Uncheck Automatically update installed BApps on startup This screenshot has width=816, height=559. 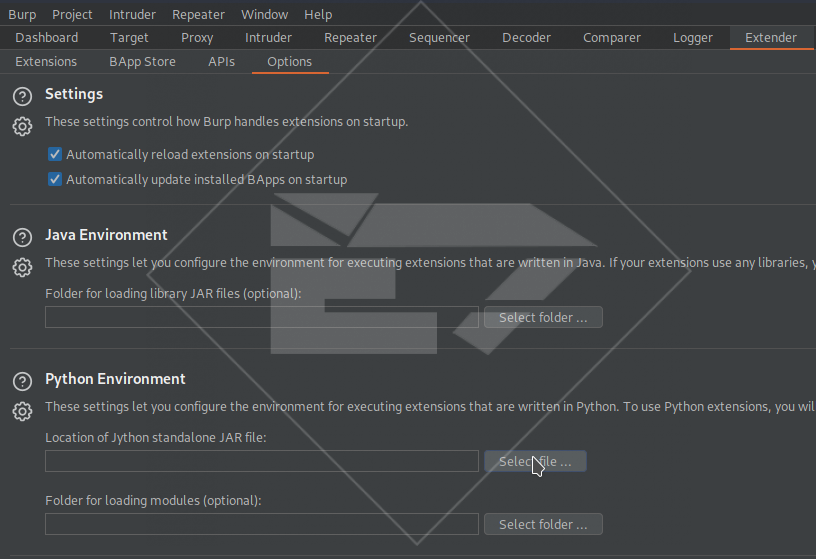click(x=55, y=180)
